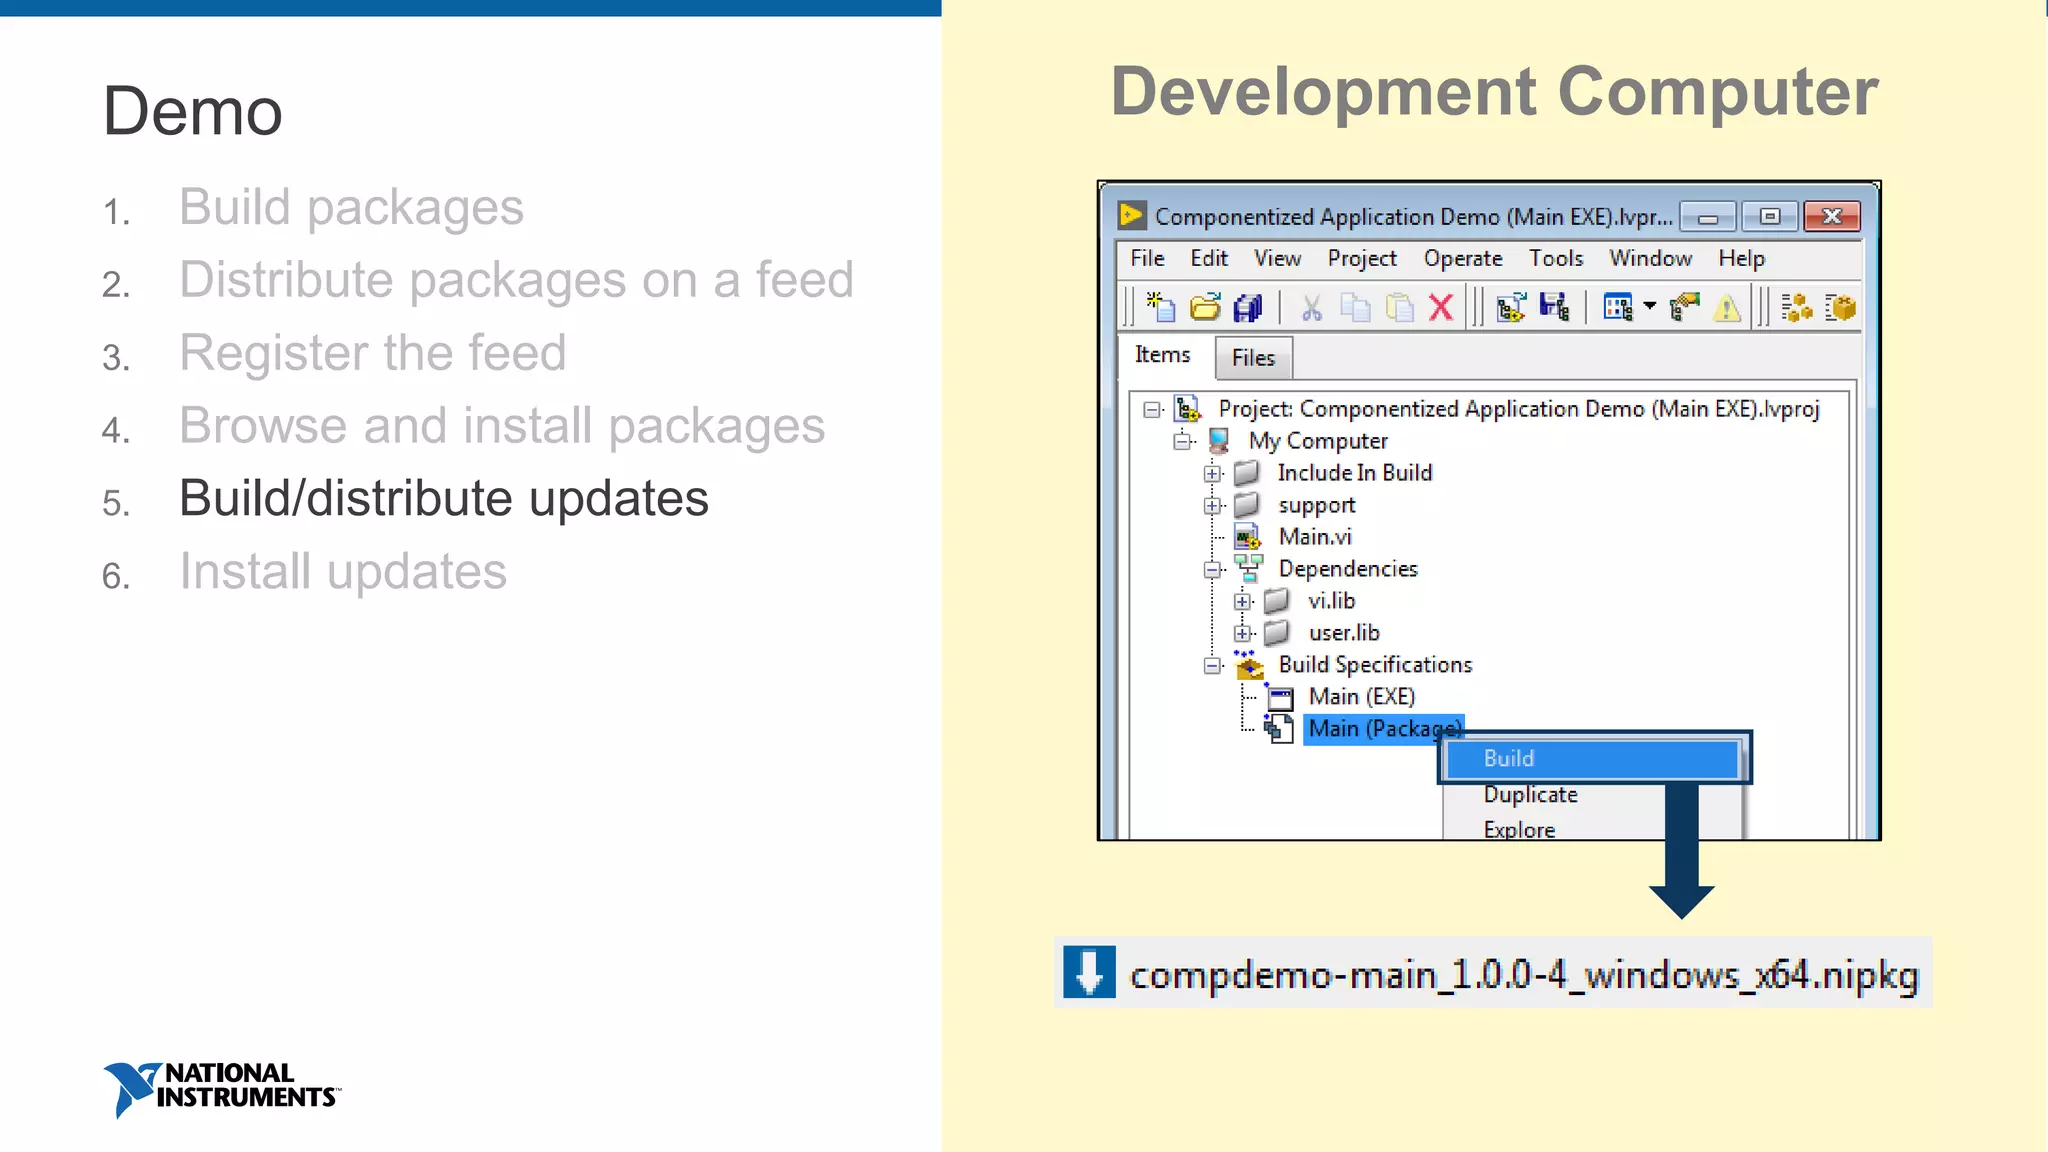This screenshot has height=1152, width=2048.
Task: Click the My Computer monitor icon
Action: pyautogui.click(x=1219, y=440)
